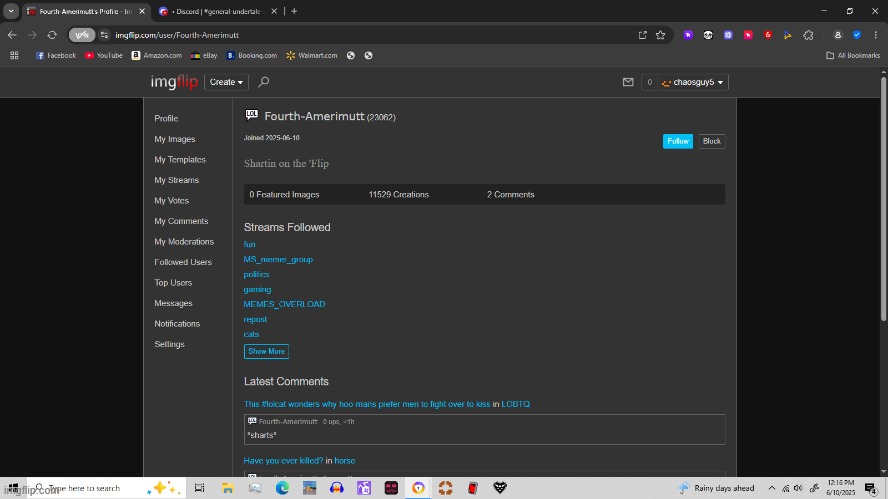Image resolution: width=888 pixels, height=499 pixels.
Task: Open the browser extensions puzzle icon
Action: click(x=808, y=35)
